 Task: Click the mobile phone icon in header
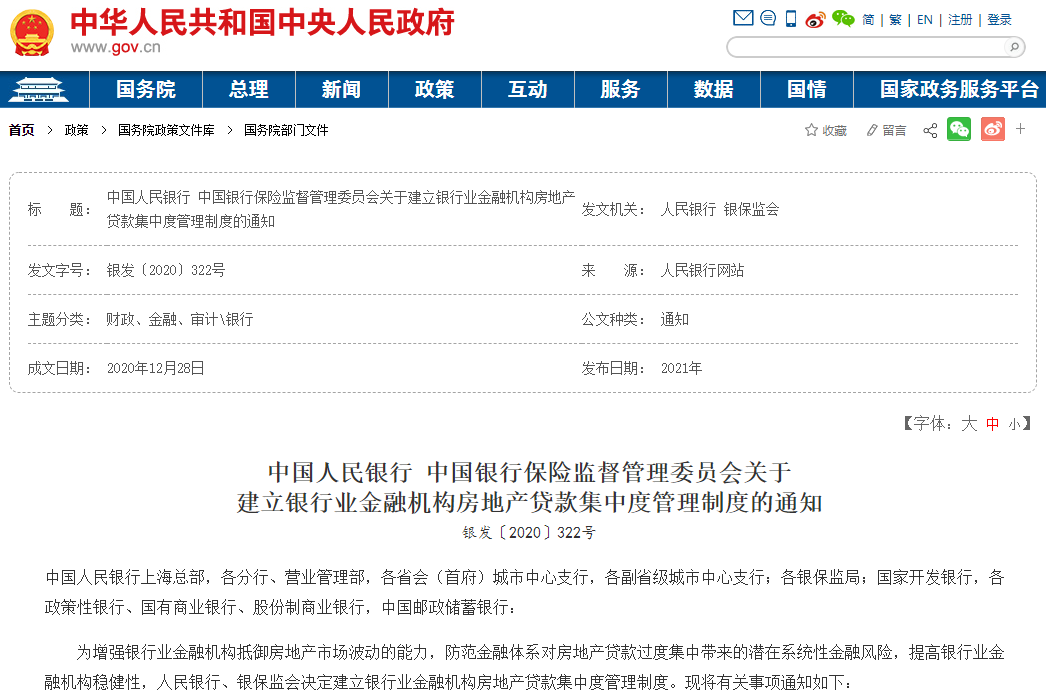click(791, 19)
